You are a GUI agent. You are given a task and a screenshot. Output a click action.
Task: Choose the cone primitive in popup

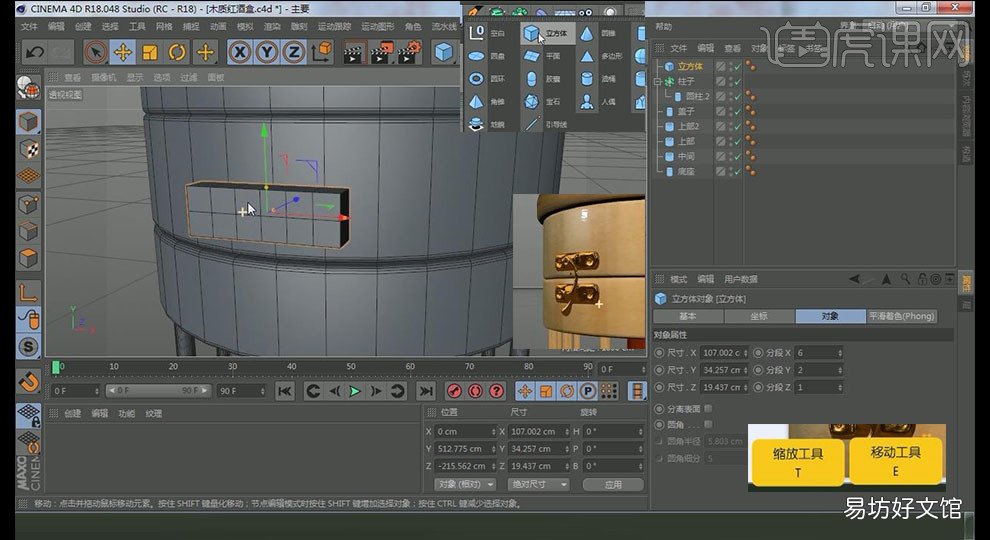click(x=587, y=33)
